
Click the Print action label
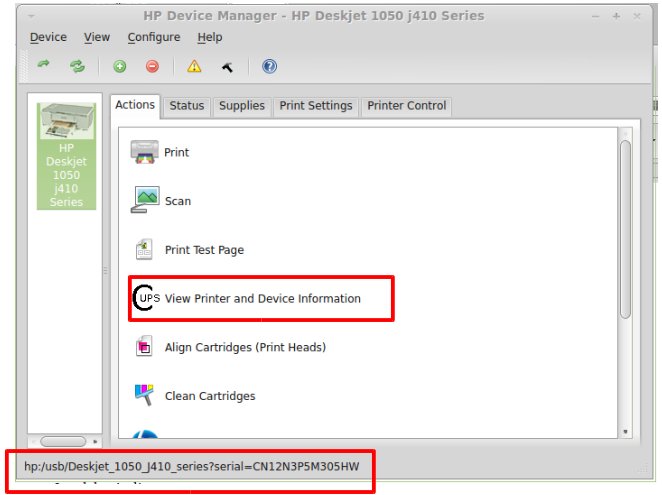tap(176, 152)
